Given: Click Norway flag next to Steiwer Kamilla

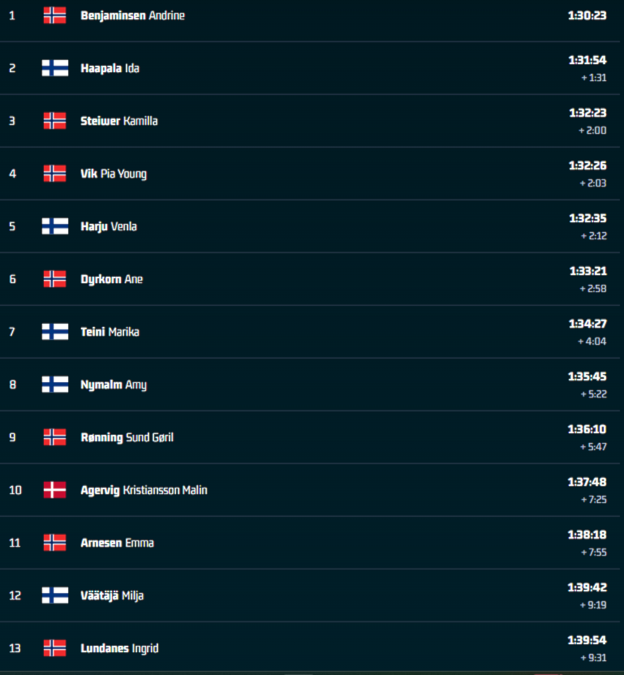Looking at the screenshot, I should pos(55,121).
